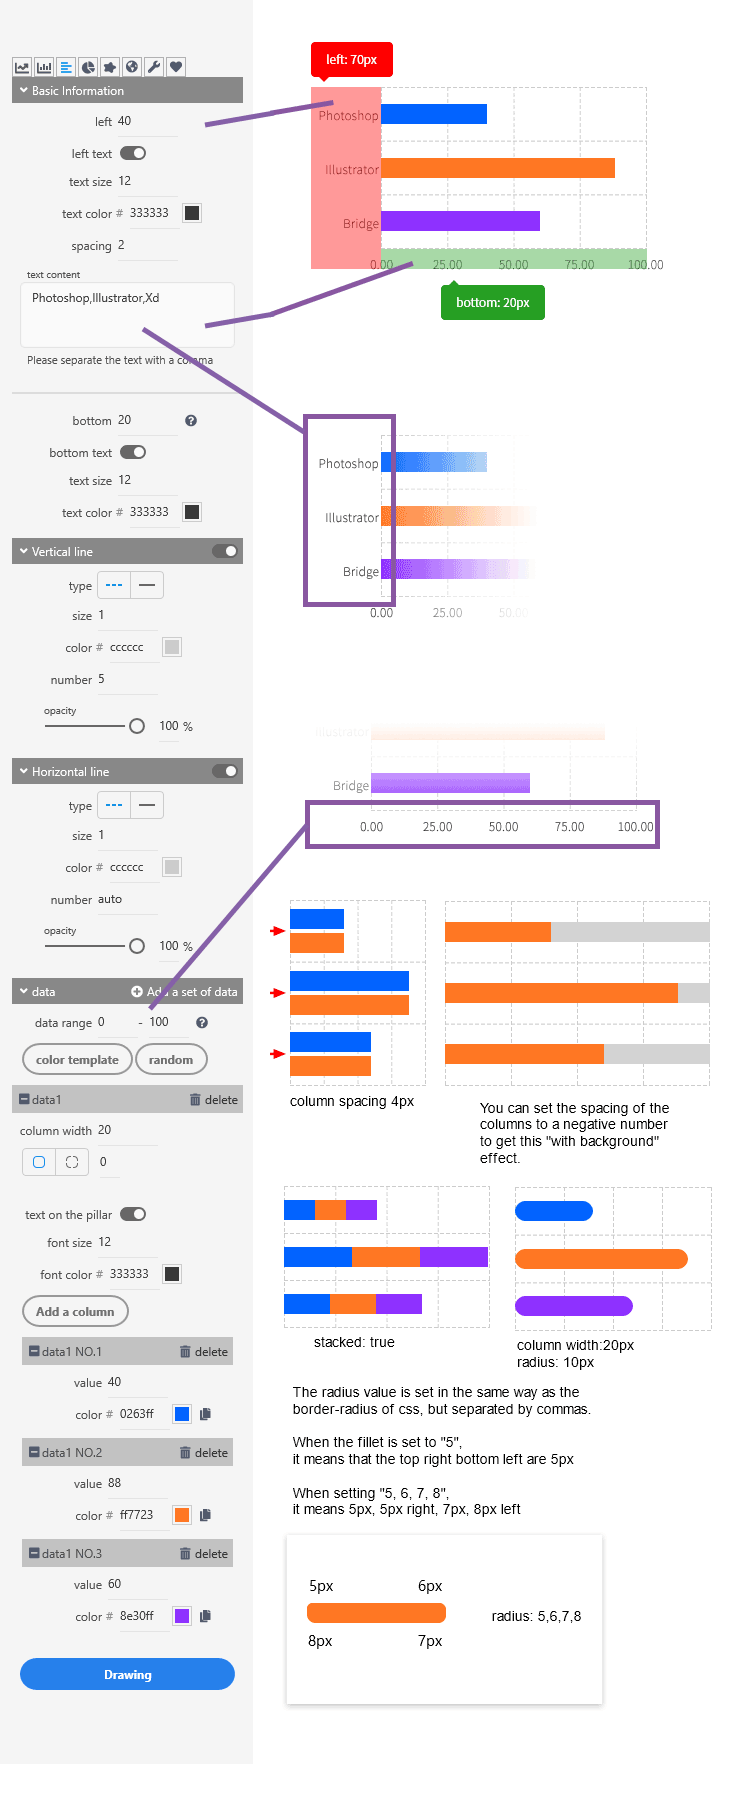Image resolution: width=730 pixels, height=1795 pixels.
Task: Collapse the Horizontal line section
Action: tap(24, 771)
